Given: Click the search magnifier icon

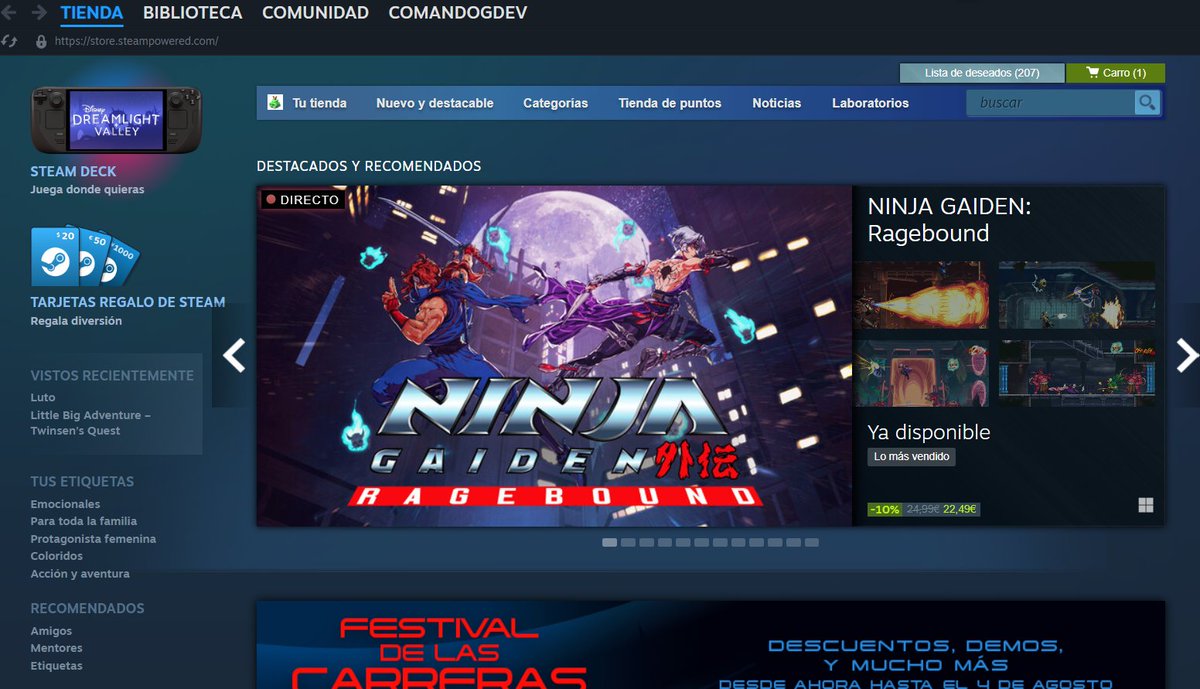Looking at the screenshot, I should tap(1147, 102).
